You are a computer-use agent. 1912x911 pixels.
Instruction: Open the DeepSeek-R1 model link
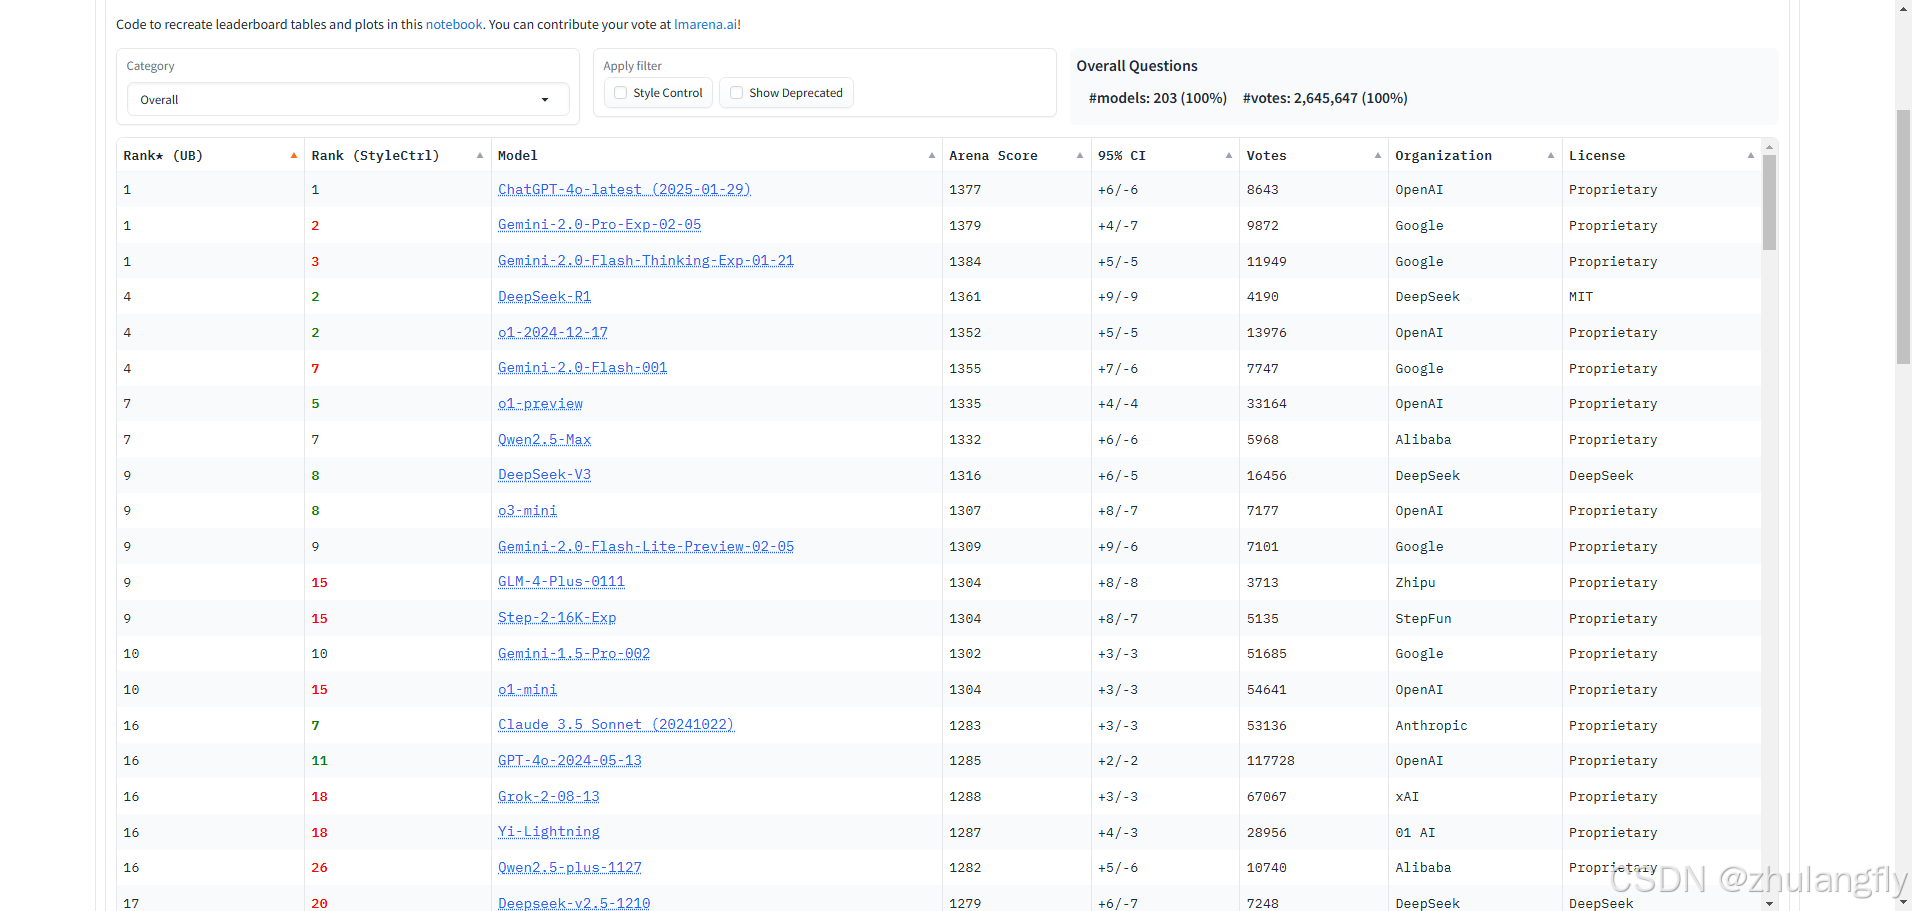544,297
